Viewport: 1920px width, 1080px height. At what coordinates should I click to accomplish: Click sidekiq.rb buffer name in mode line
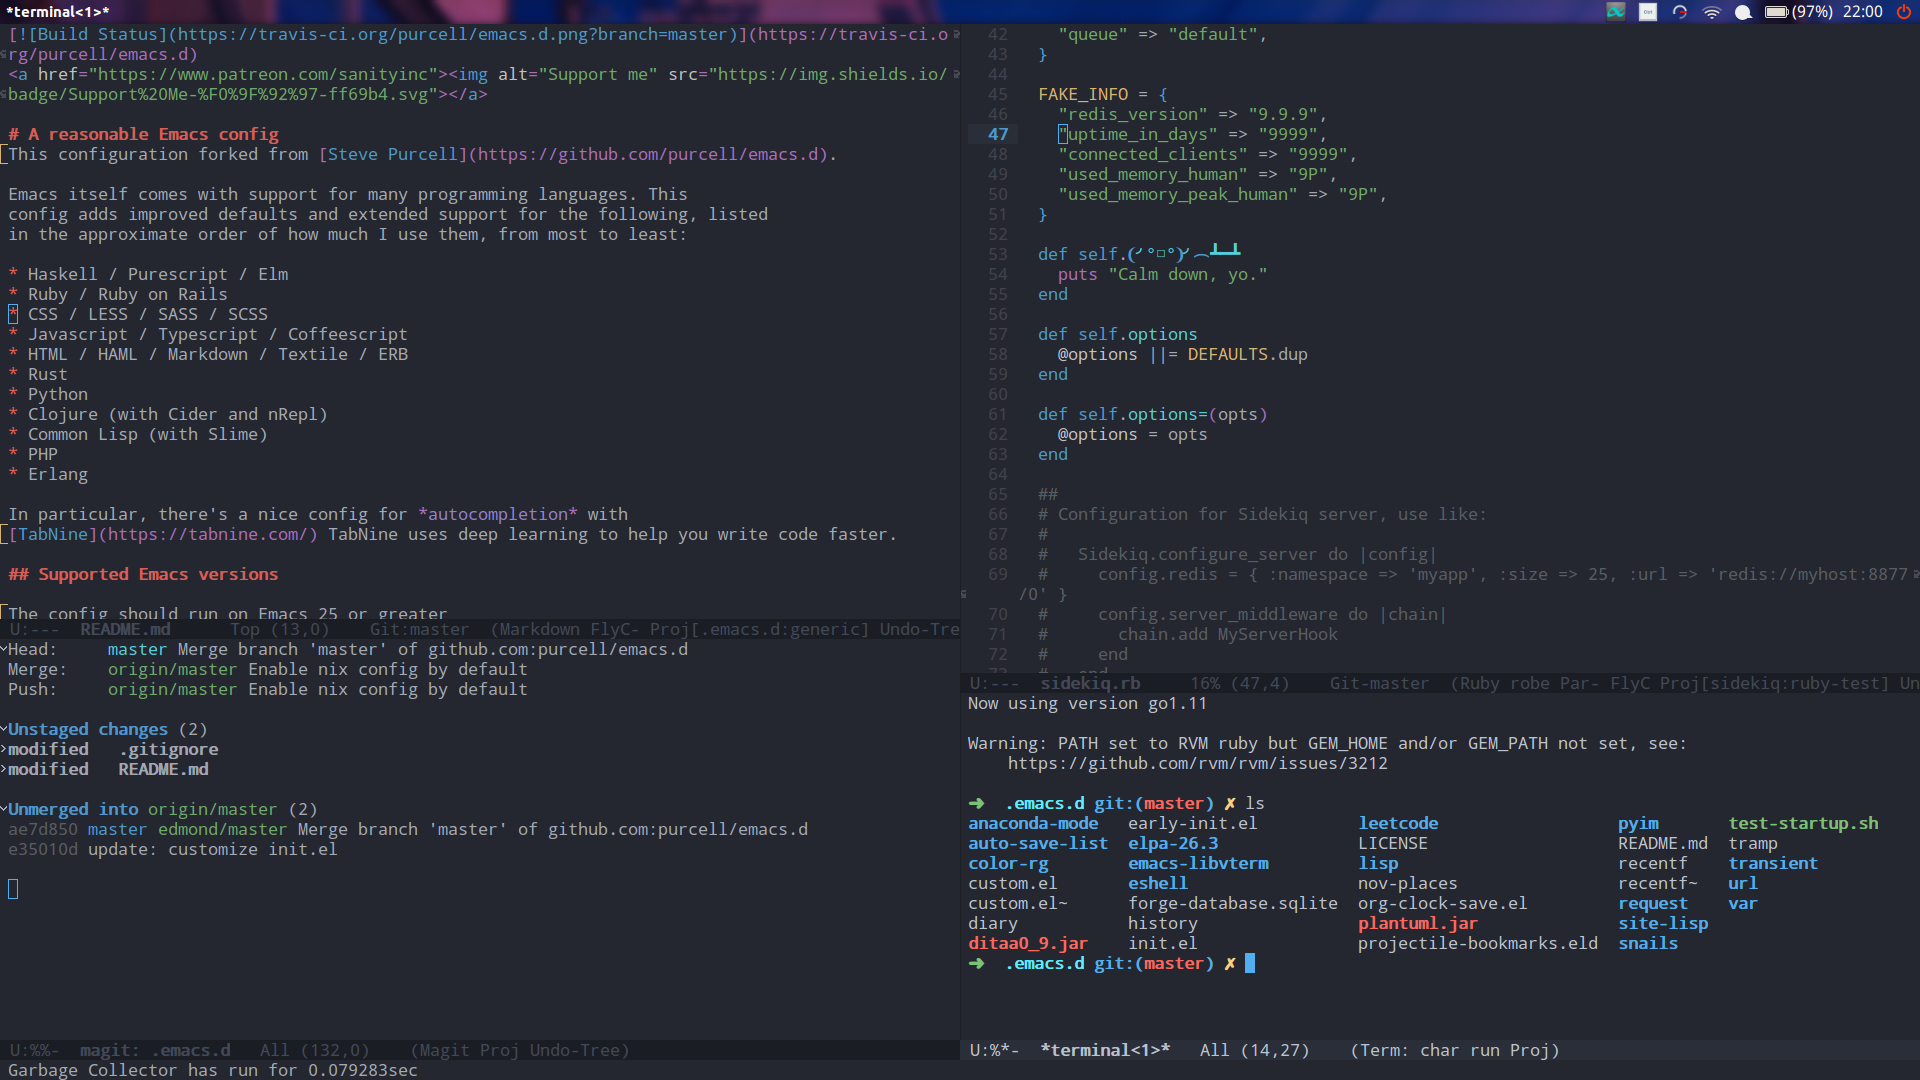[1090, 683]
